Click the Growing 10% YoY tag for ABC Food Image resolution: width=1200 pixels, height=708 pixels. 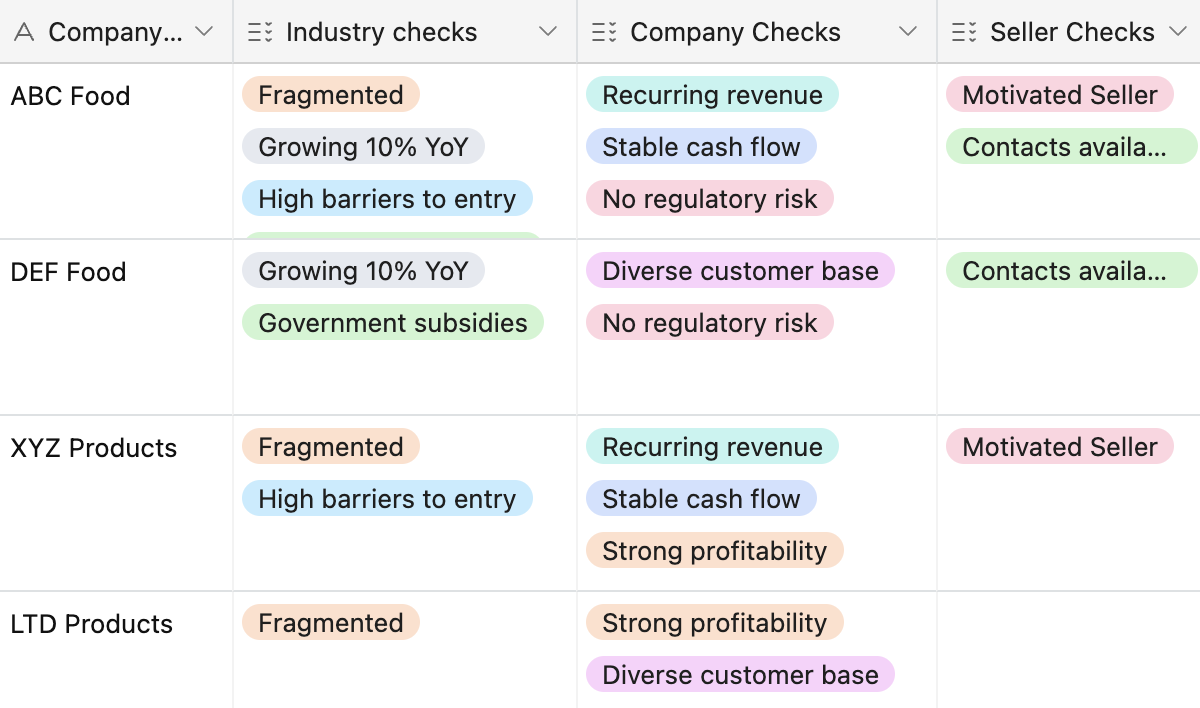pos(363,147)
